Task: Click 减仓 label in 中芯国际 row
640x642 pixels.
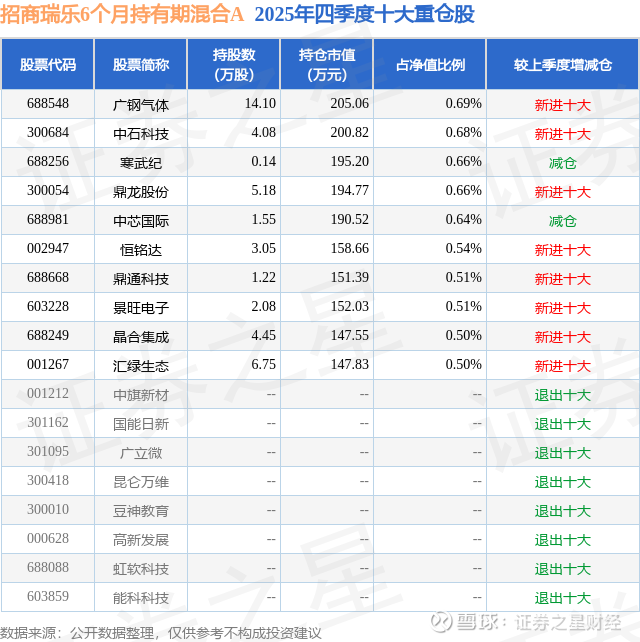Action: (x=563, y=221)
